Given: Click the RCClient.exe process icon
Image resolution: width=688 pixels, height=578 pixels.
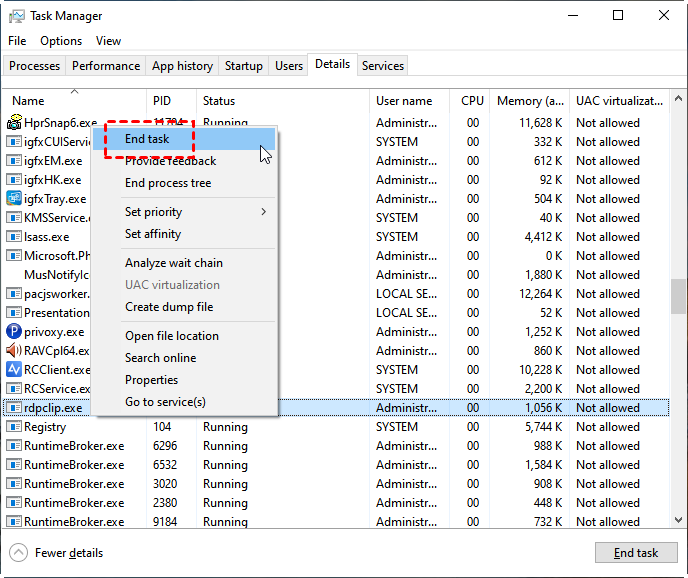Looking at the screenshot, I should (14, 370).
